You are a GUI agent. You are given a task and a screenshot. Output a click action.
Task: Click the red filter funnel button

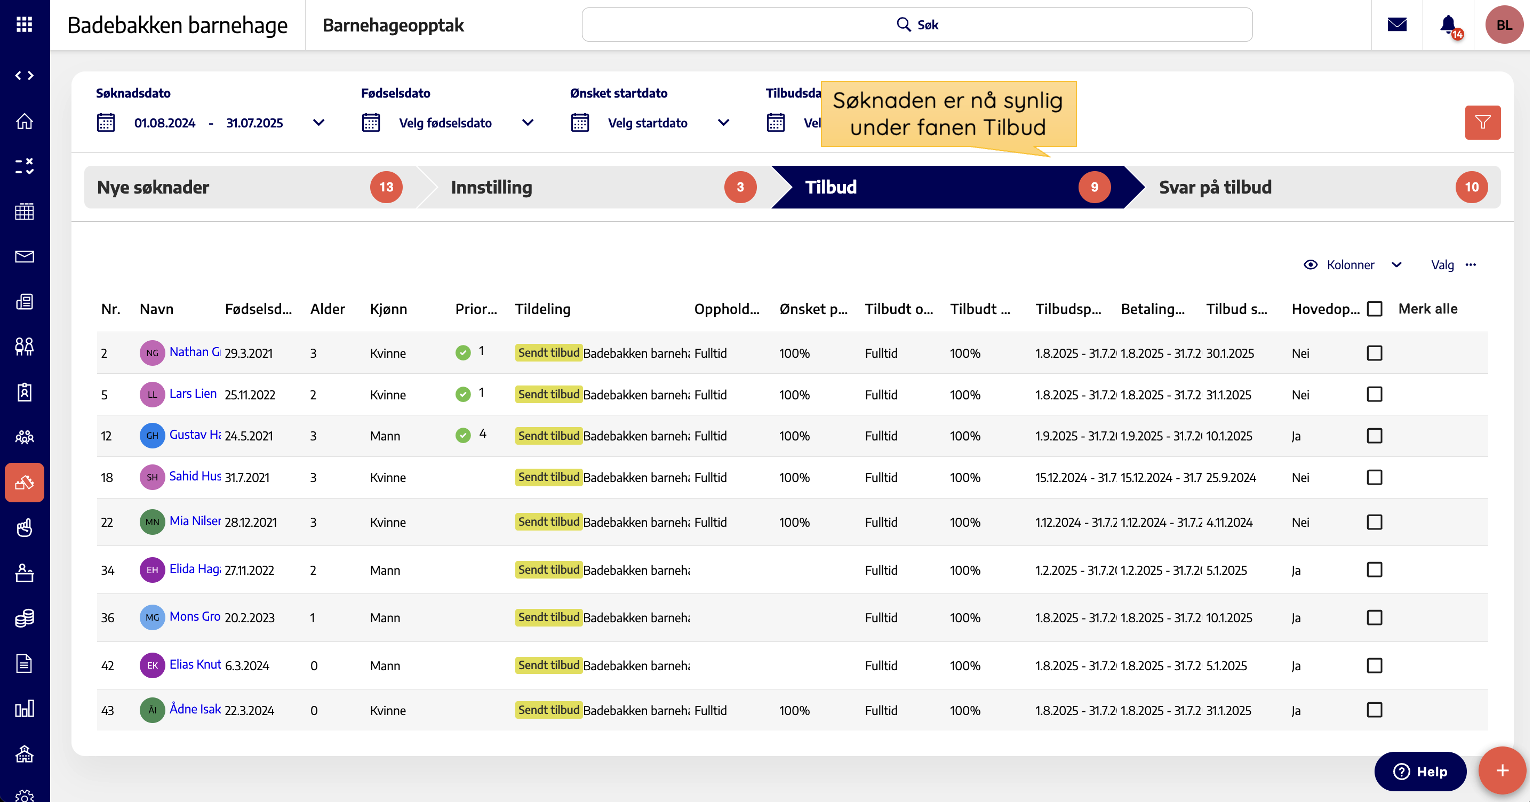1482,122
